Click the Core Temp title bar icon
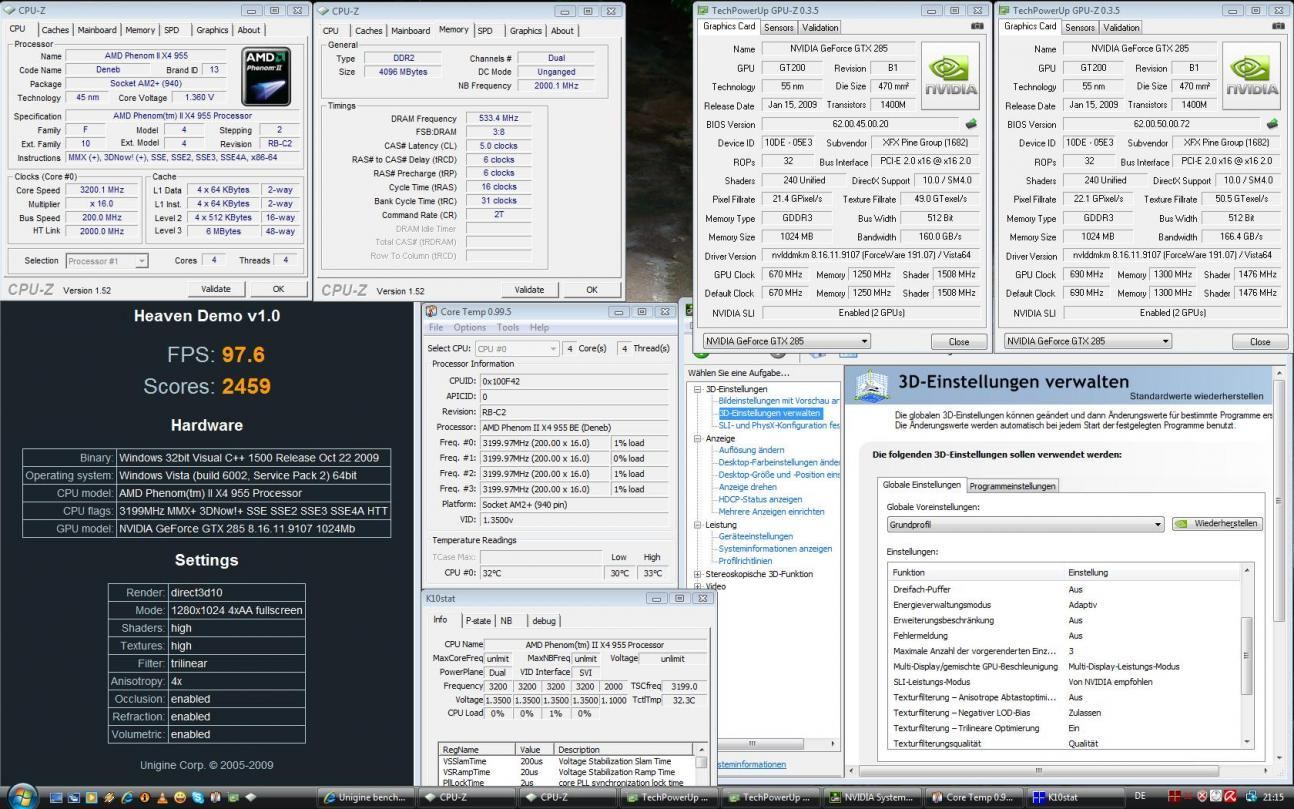The image size is (1294, 809). [x=431, y=311]
